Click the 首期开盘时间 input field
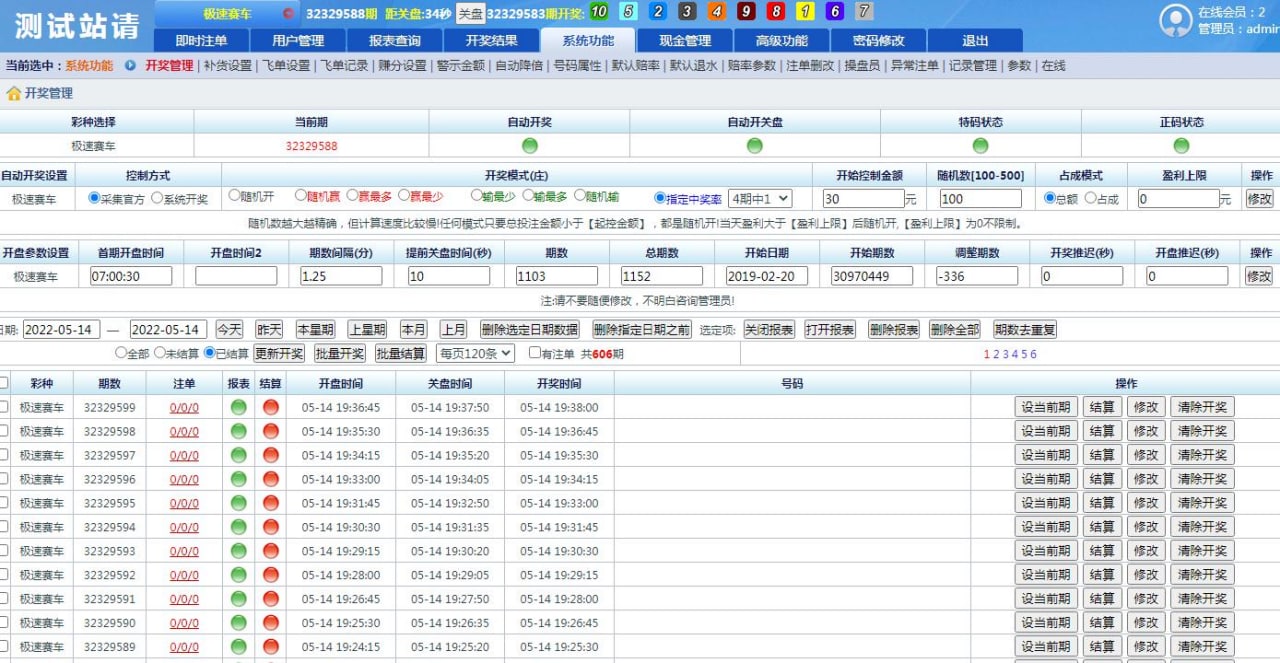Viewport: 1280px width, 663px height. pos(131,276)
